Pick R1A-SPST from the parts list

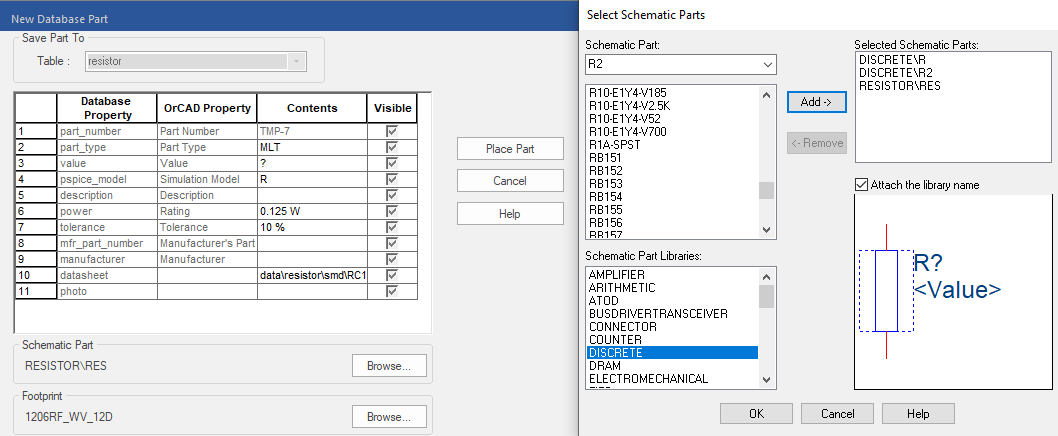coord(615,145)
